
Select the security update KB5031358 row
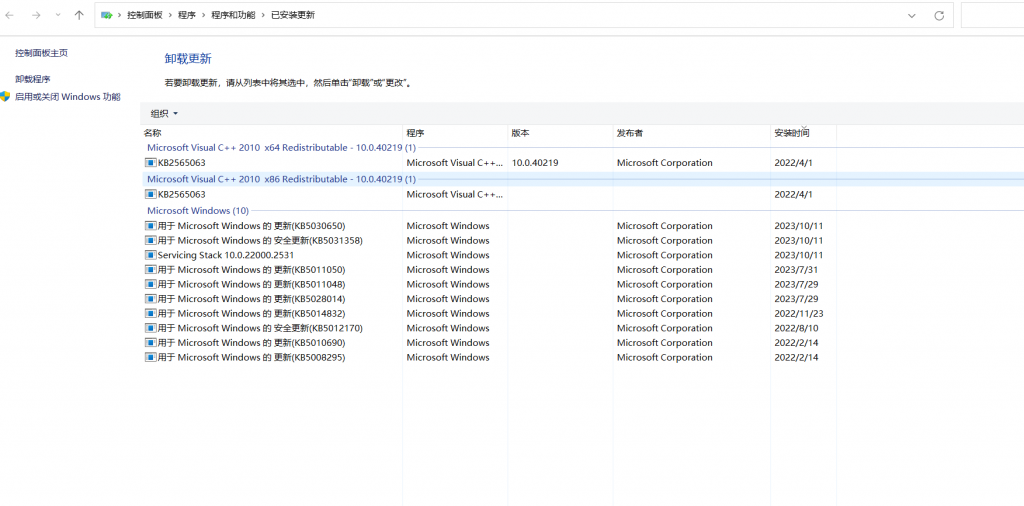pos(260,241)
